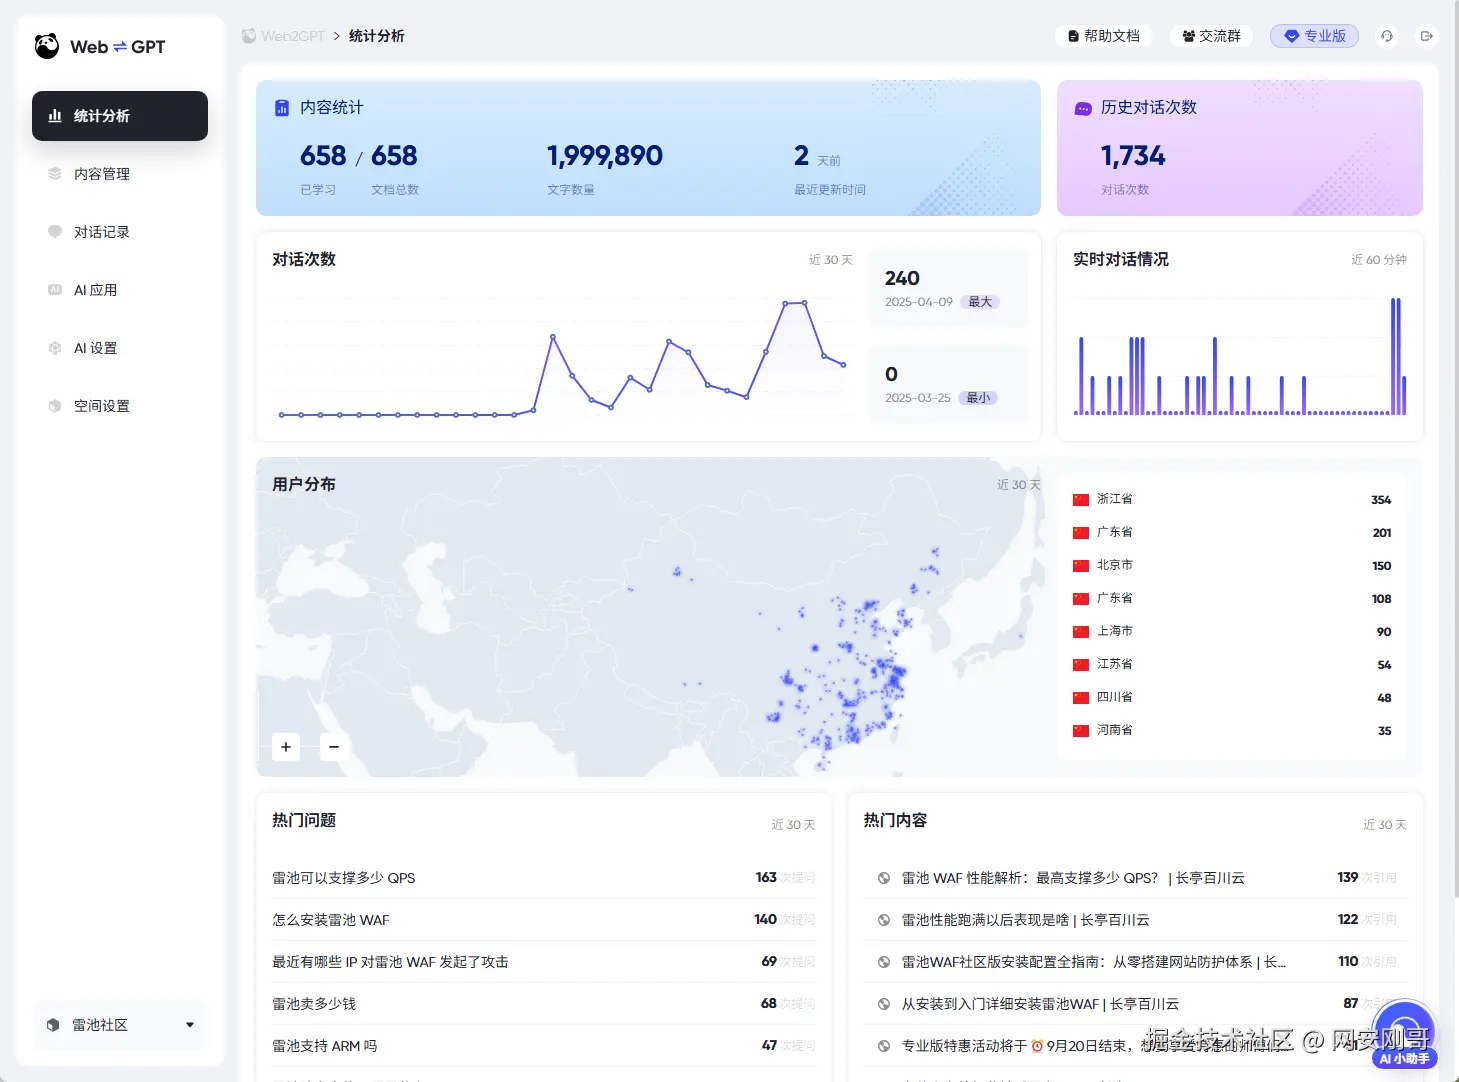Open AI 设置 in sidebar
The image size is (1459, 1082).
[x=120, y=348]
